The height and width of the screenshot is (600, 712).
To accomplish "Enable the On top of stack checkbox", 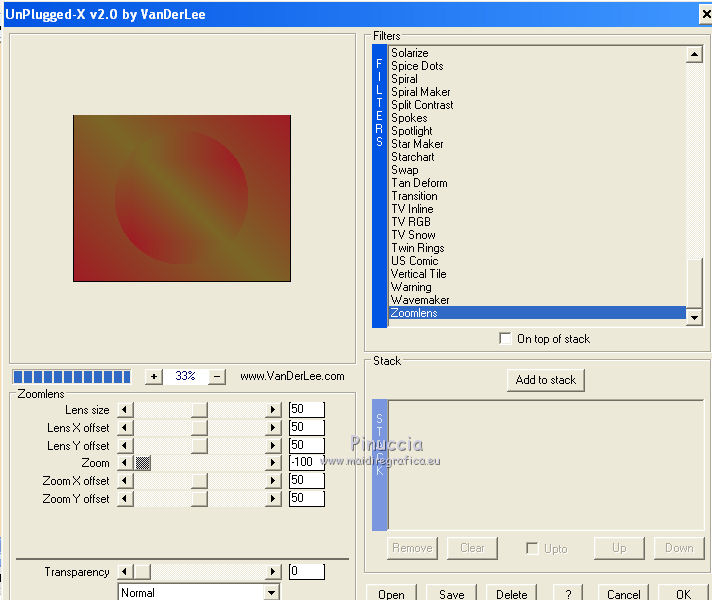I will [x=505, y=338].
